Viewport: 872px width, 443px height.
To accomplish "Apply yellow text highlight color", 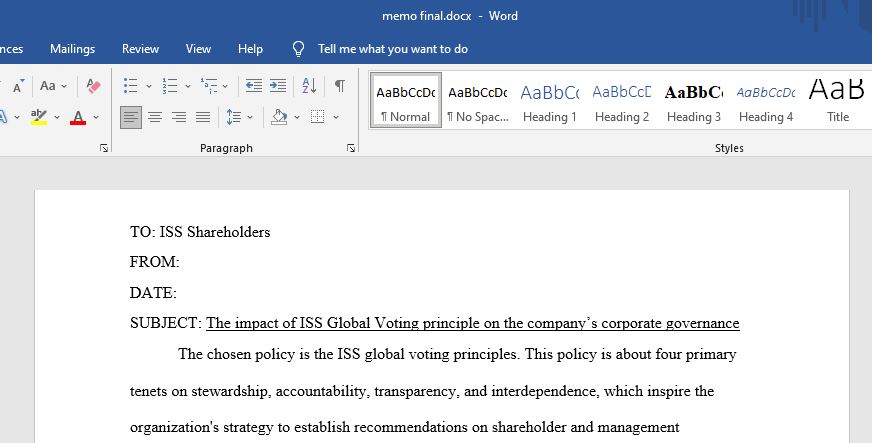I will [39, 117].
